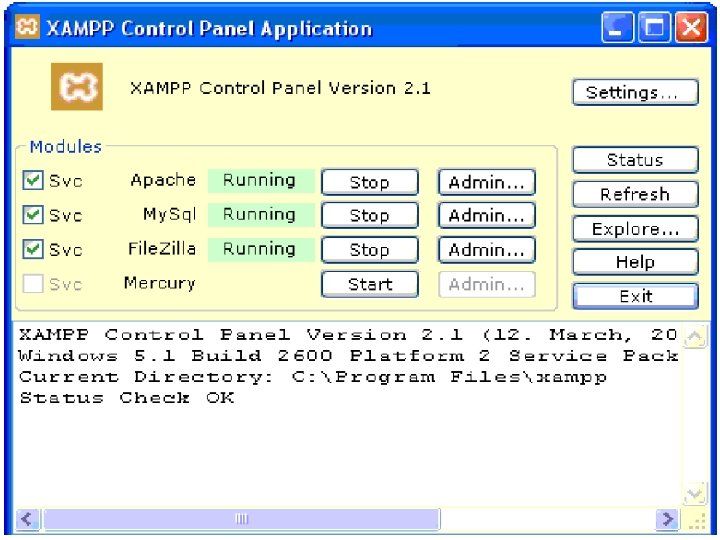Image resolution: width=720 pixels, height=540 pixels.
Task: Click the FileZilla Running status label
Action: pyautogui.click(x=259, y=249)
